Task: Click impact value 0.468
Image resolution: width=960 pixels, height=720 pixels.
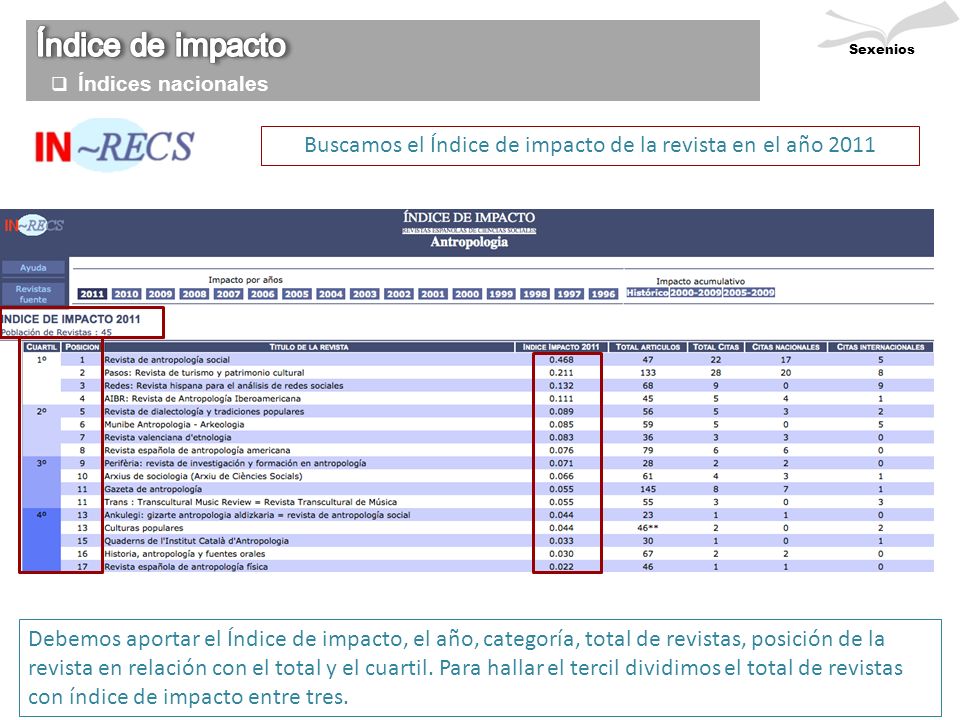Action: (561, 360)
